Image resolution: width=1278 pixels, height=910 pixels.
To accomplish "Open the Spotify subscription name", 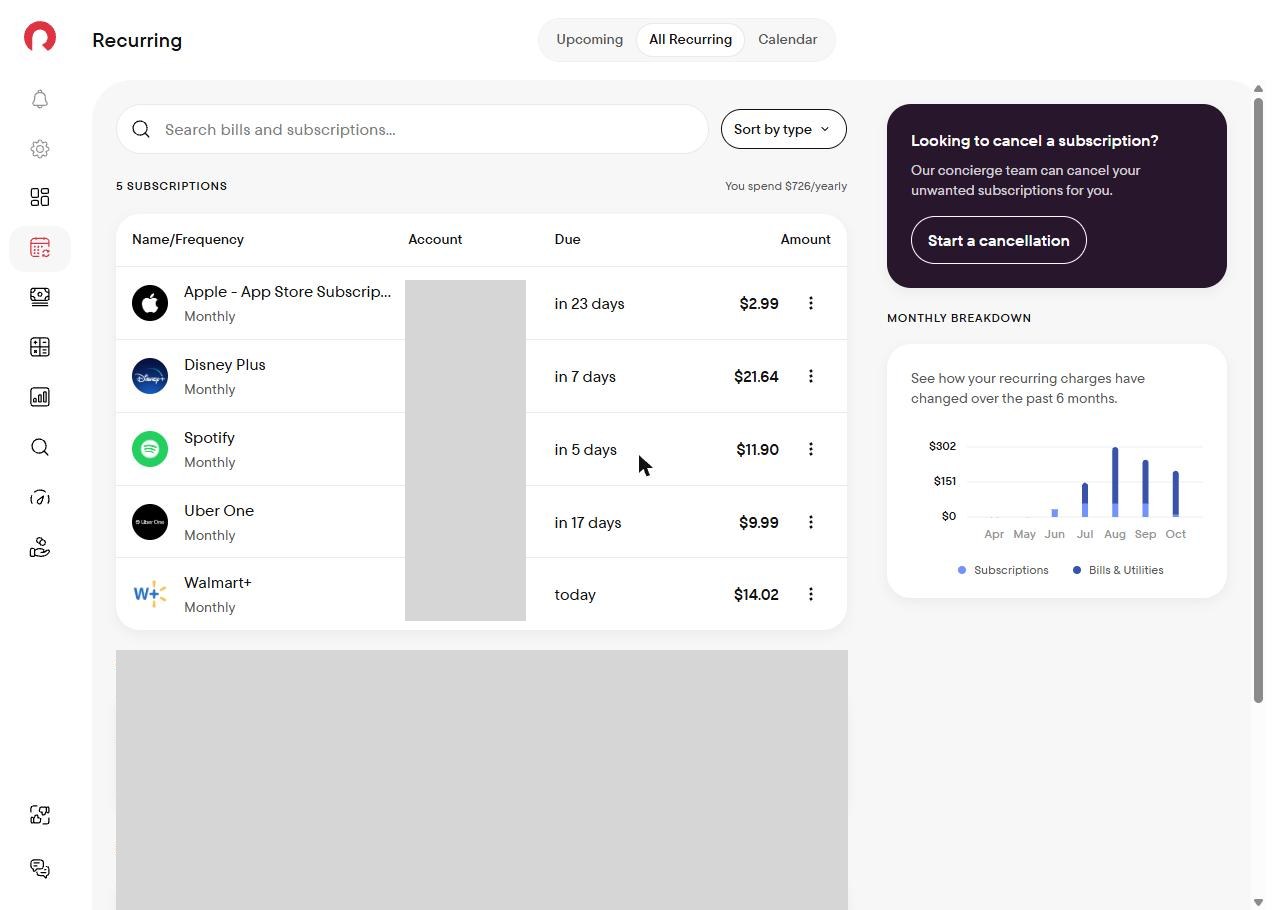I will [209, 438].
